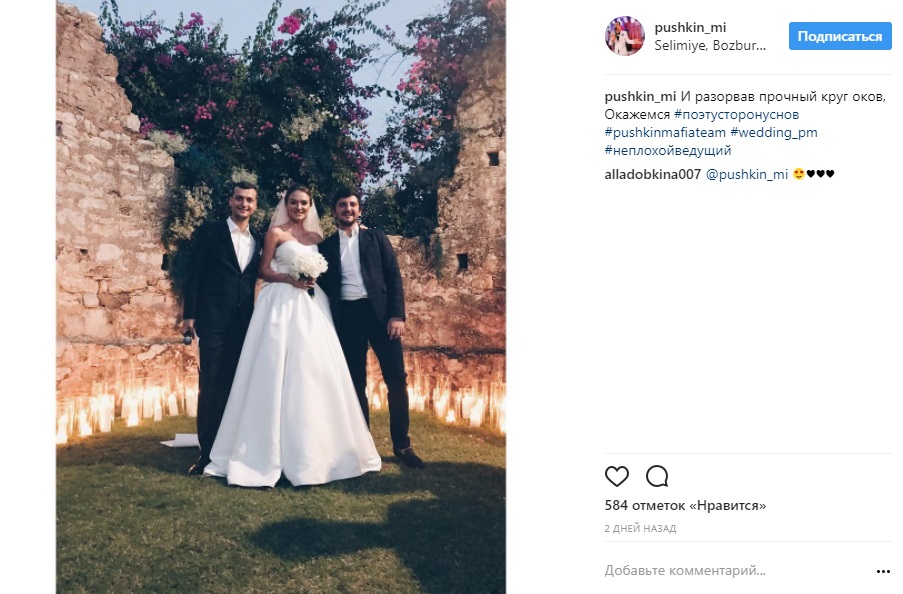
Task: Like the post with heart icon
Action: (x=616, y=476)
